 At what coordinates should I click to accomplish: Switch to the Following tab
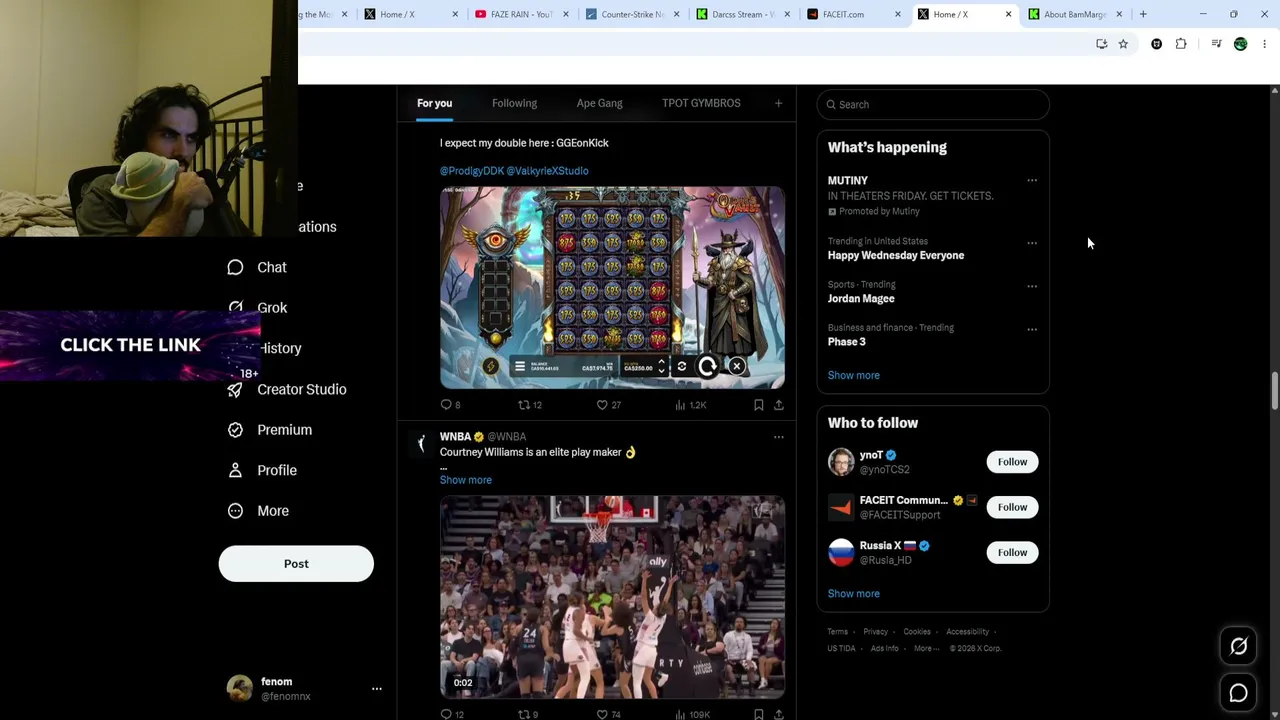[514, 103]
